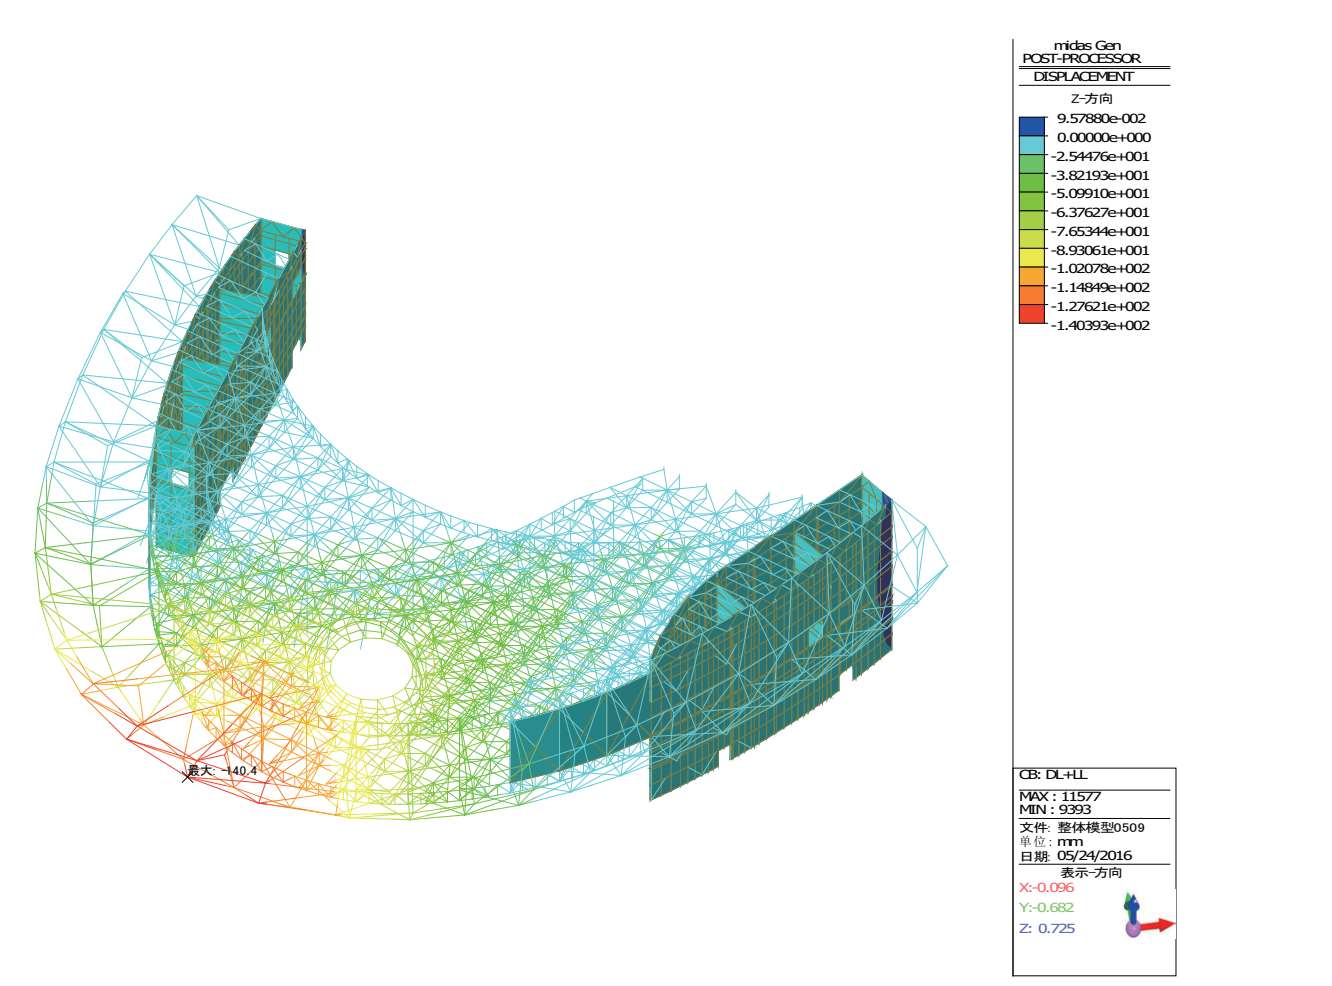Click the "MIN : 9393" node entry
The width and height of the screenshot is (1332, 986).
coord(1055,809)
